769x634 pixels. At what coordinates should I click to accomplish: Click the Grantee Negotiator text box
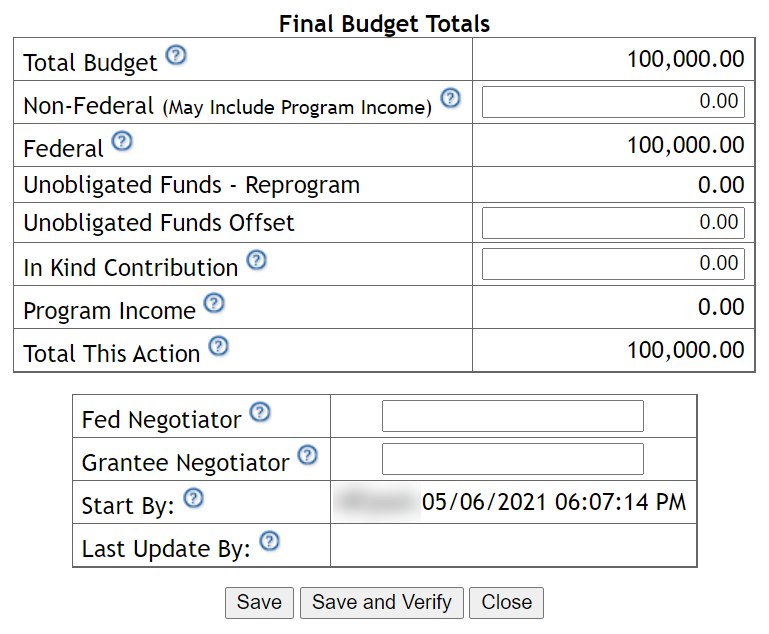(x=513, y=459)
